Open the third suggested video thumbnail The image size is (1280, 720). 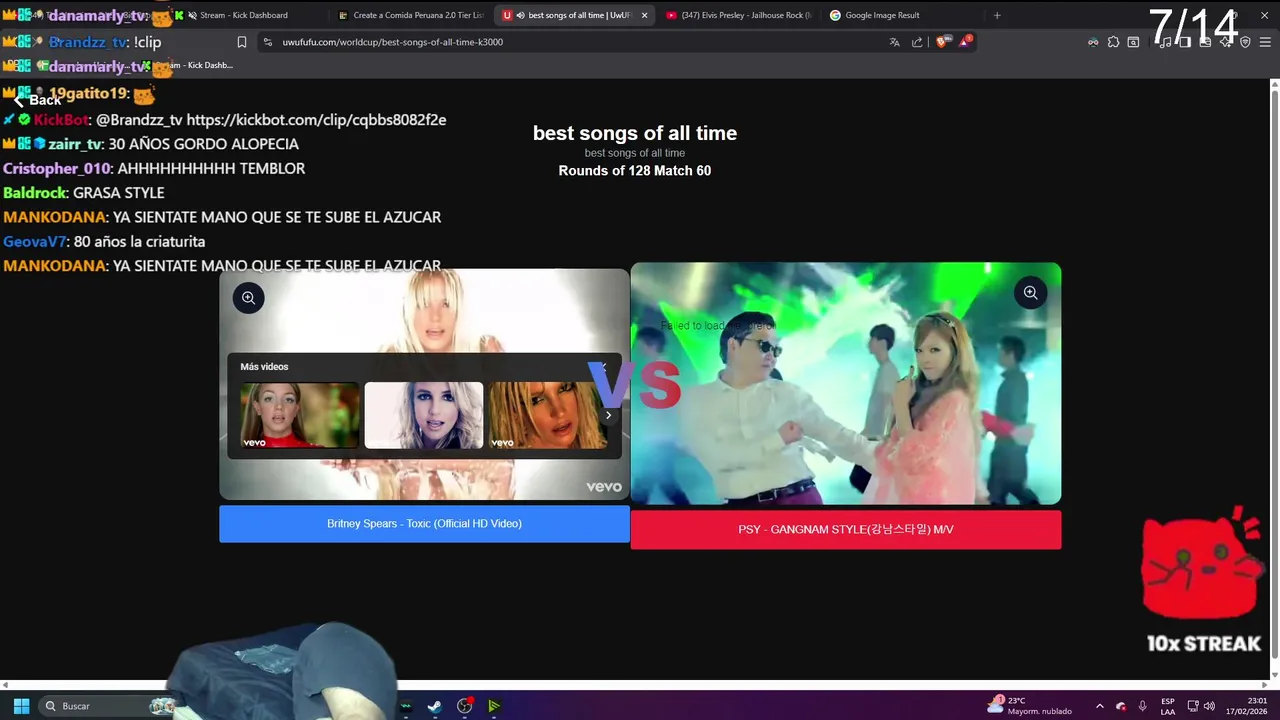click(x=548, y=415)
